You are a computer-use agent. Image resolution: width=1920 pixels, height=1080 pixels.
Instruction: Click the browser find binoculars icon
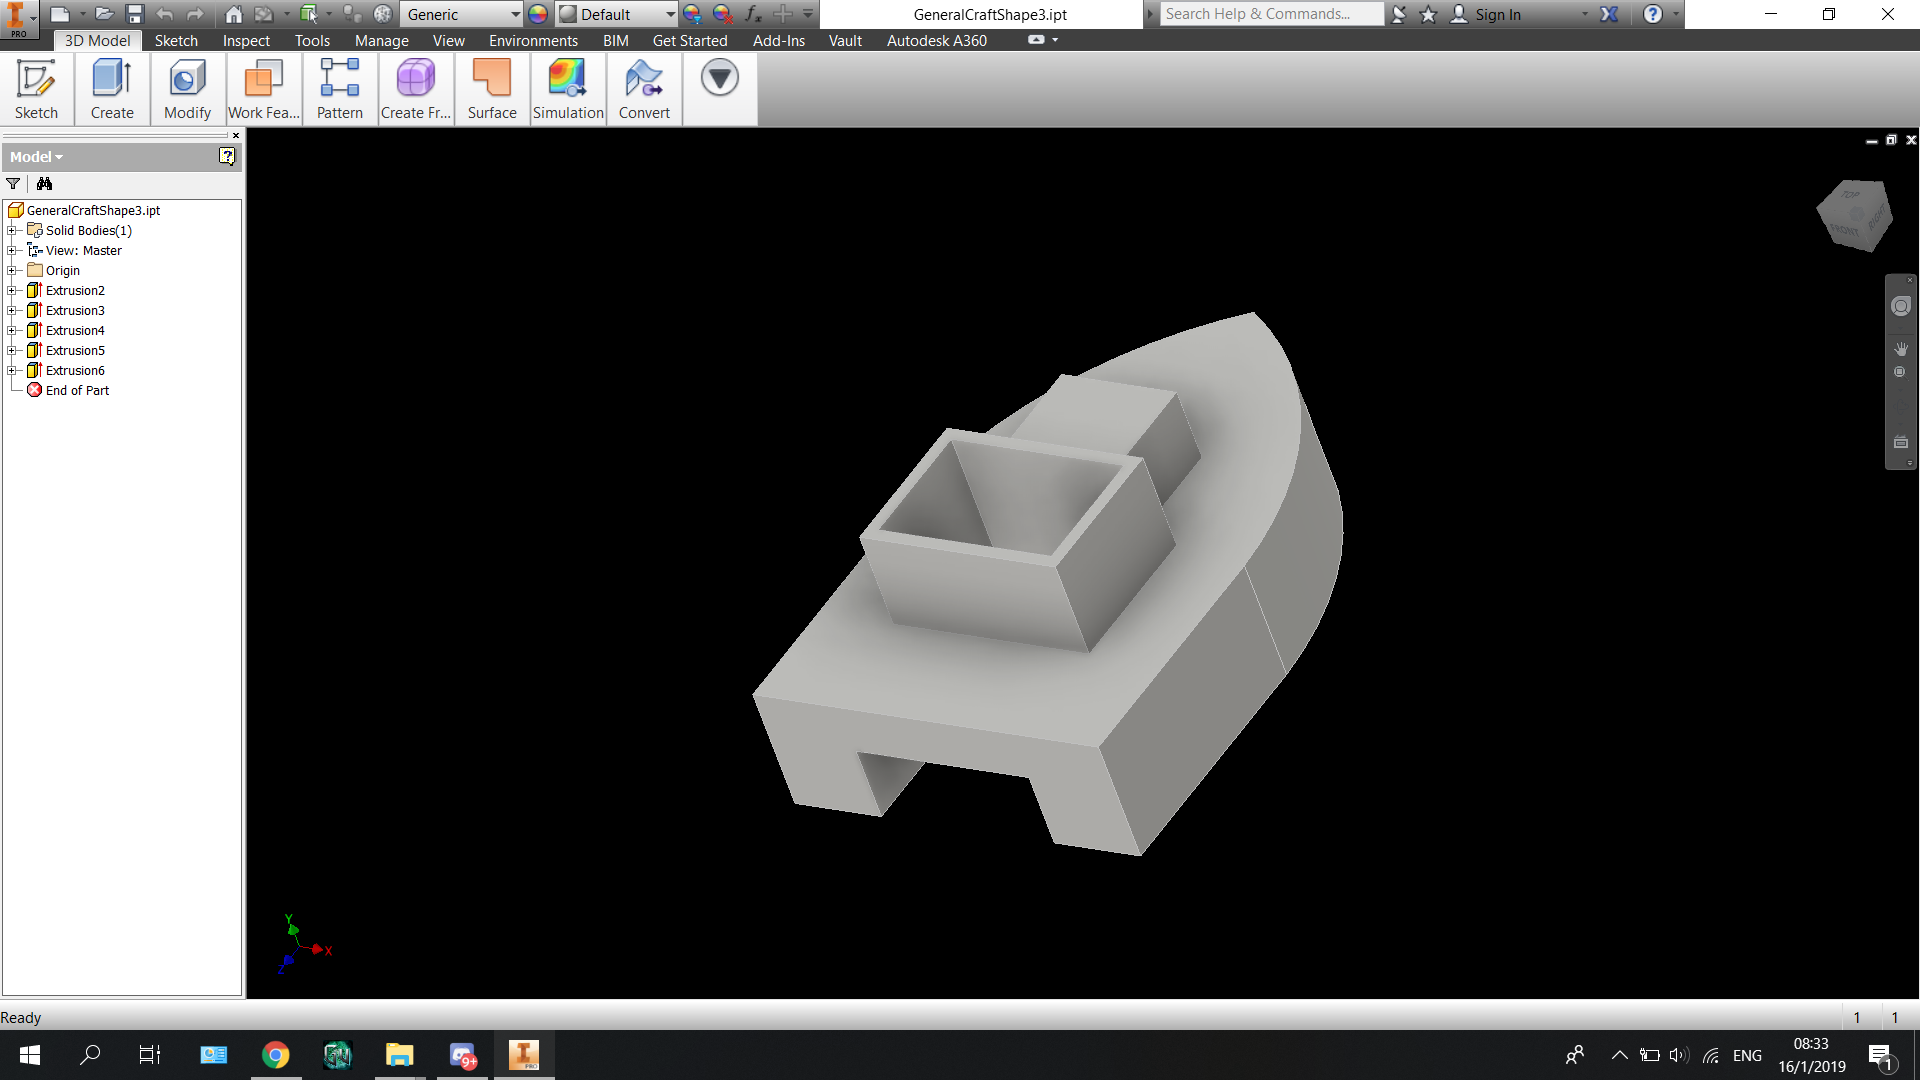pos(44,184)
